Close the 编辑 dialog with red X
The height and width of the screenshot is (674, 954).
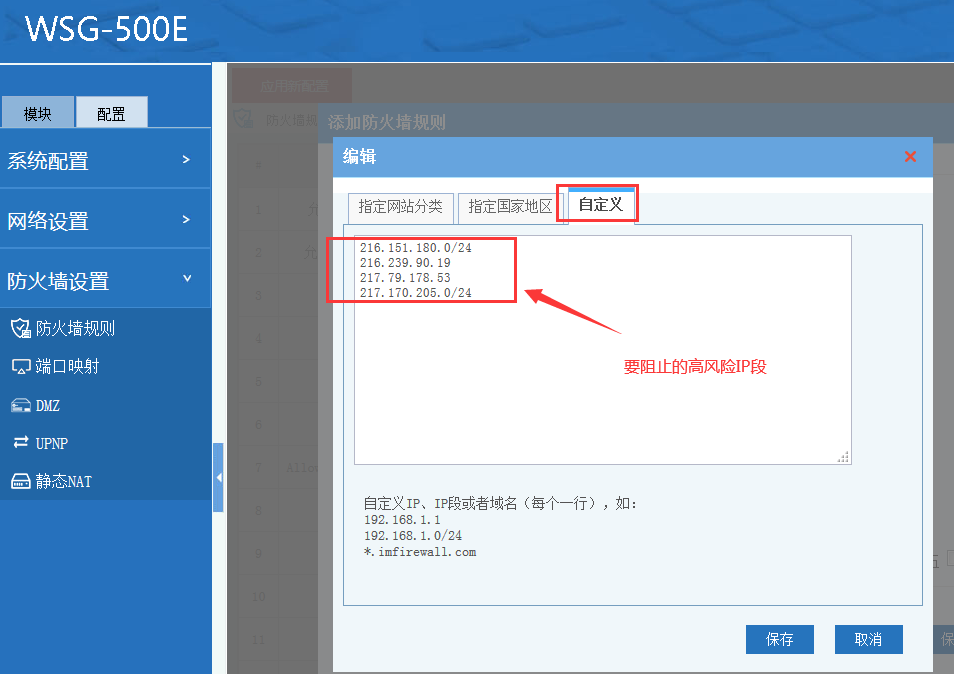(910, 157)
